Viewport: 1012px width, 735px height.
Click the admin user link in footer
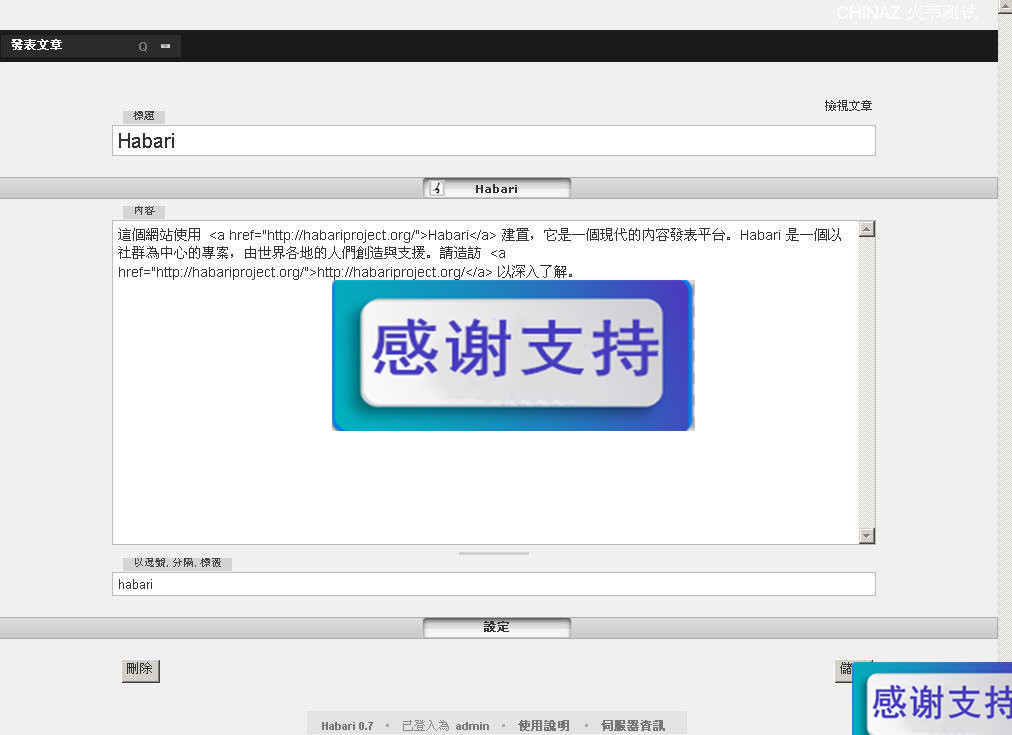click(x=472, y=726)
